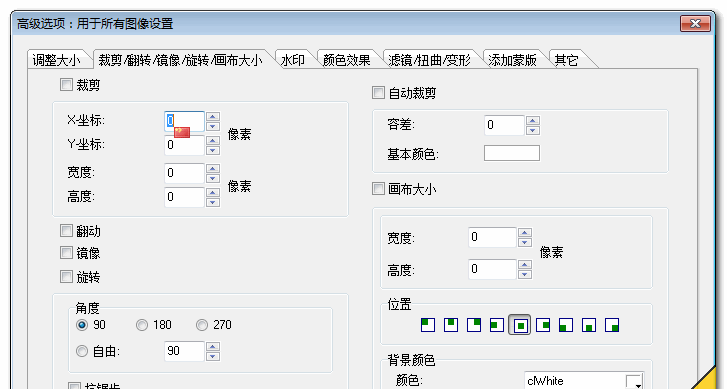Increase crop 高度 with up arrow
Viewport: 727px width, 389px height.
(x=213, y=192)
